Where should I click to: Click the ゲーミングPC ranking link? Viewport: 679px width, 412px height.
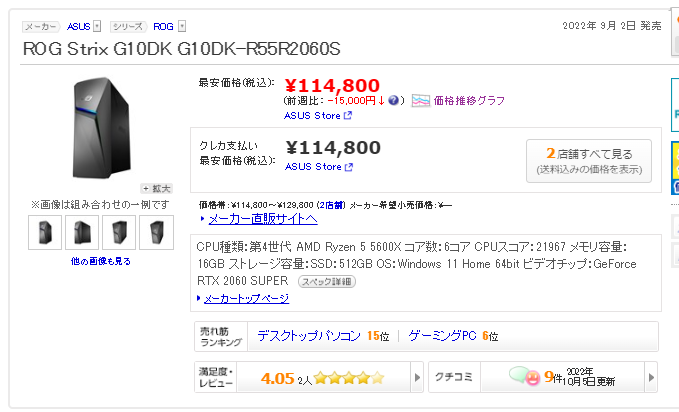click(x=442, y=336)
